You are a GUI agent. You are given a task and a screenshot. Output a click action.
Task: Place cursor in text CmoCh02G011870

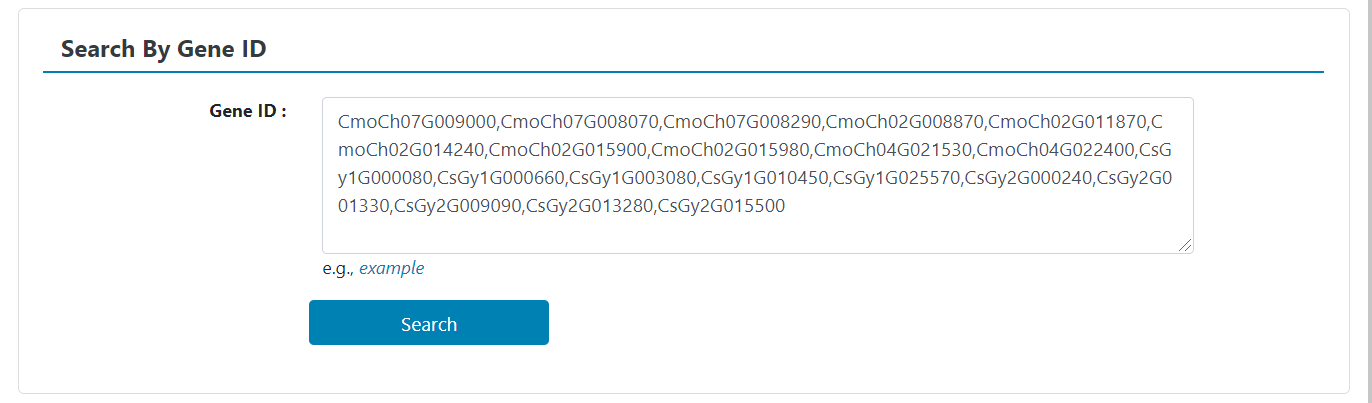[x=1068, y=122]
